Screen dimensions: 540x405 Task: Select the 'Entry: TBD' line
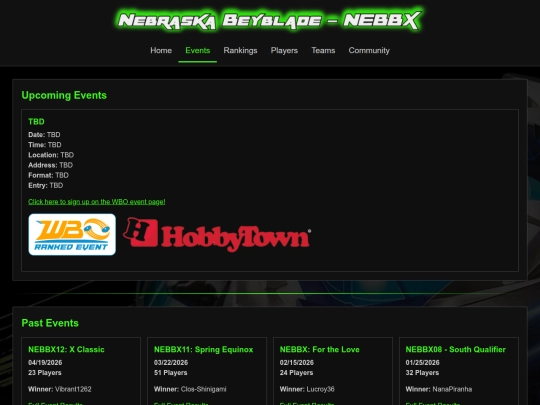point(45,185)
